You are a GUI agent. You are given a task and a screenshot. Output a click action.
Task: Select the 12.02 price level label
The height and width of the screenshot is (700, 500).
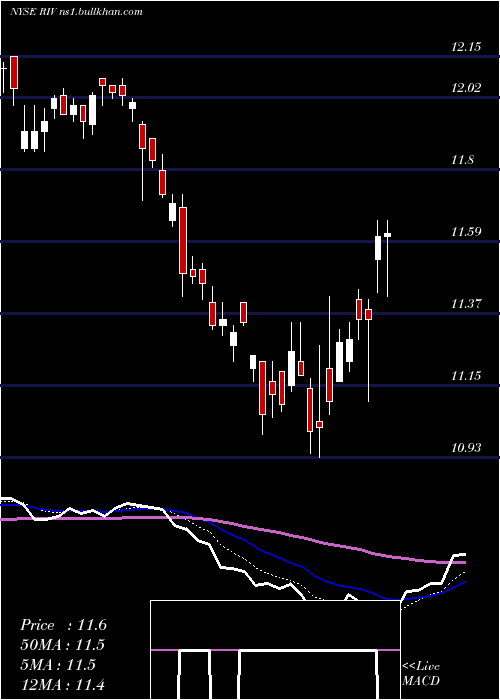coord(466,88)
